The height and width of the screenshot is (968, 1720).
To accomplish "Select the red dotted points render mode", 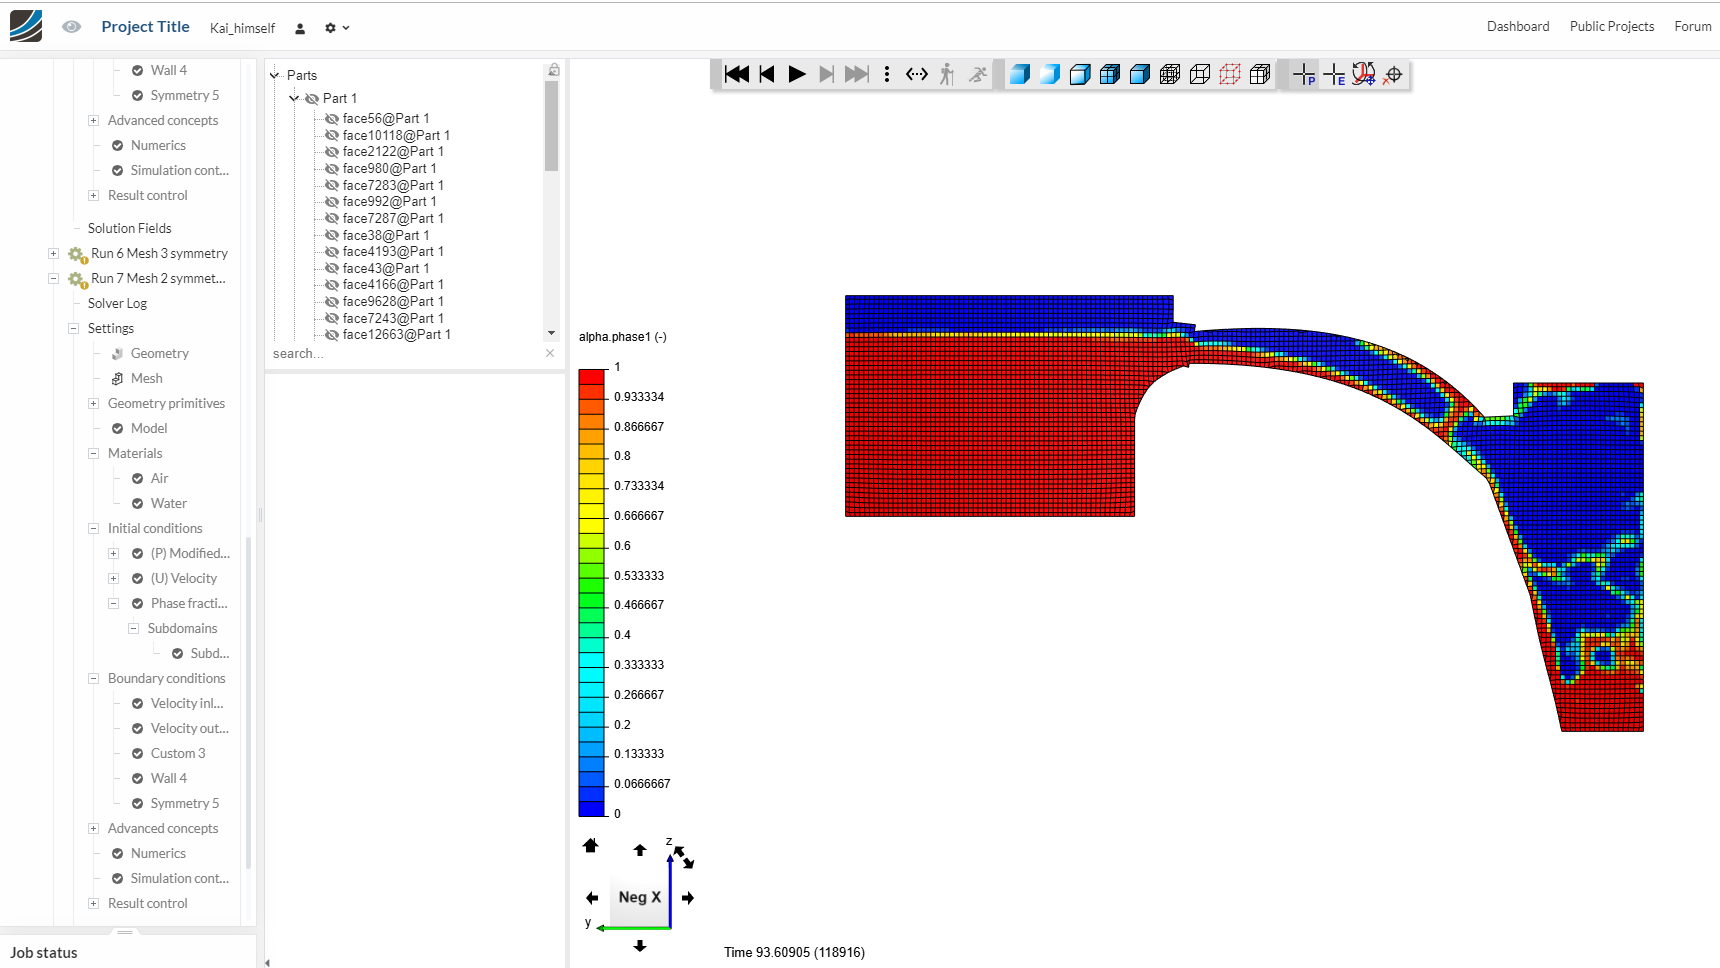I will (x=1230, y=74).
